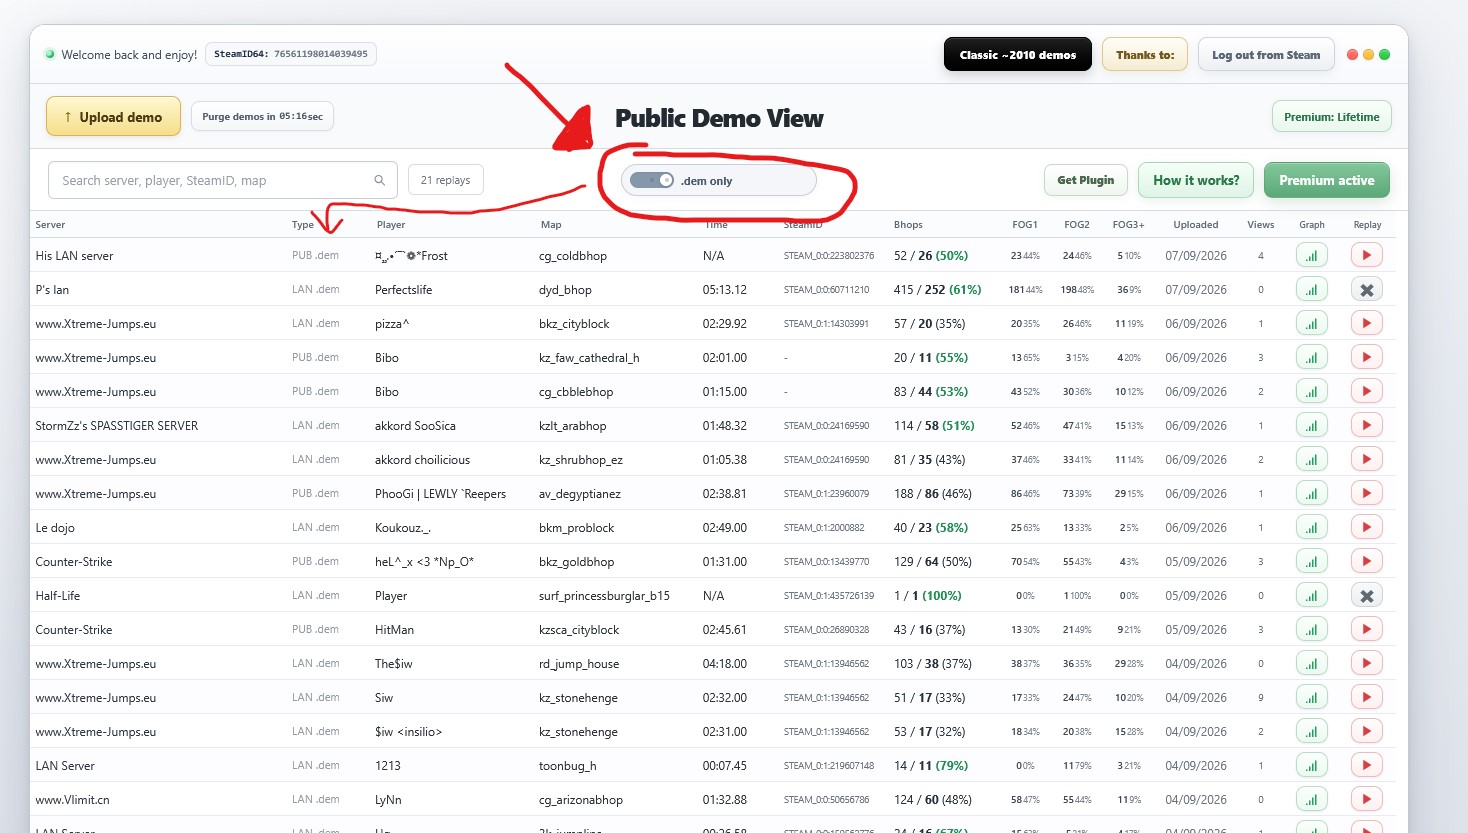Click the search magnifier icon
The width and height of the screenshot is (1468, 833).
pyautogui.click(x=379, y=181)
